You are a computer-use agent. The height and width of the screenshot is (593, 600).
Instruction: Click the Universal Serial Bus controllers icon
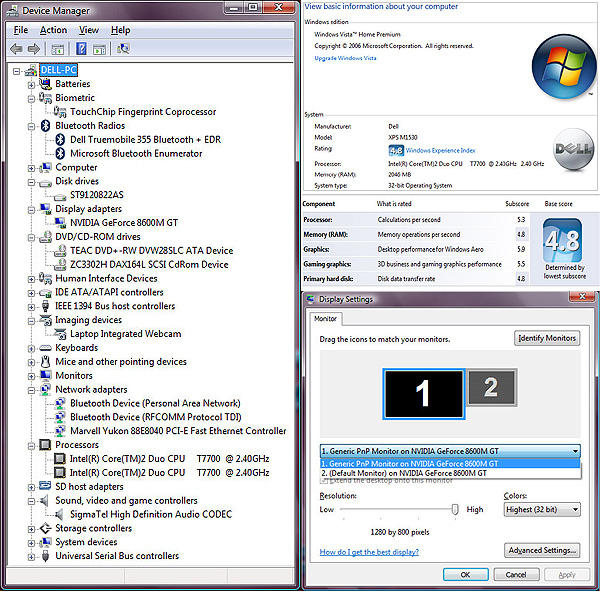(46, 556)
